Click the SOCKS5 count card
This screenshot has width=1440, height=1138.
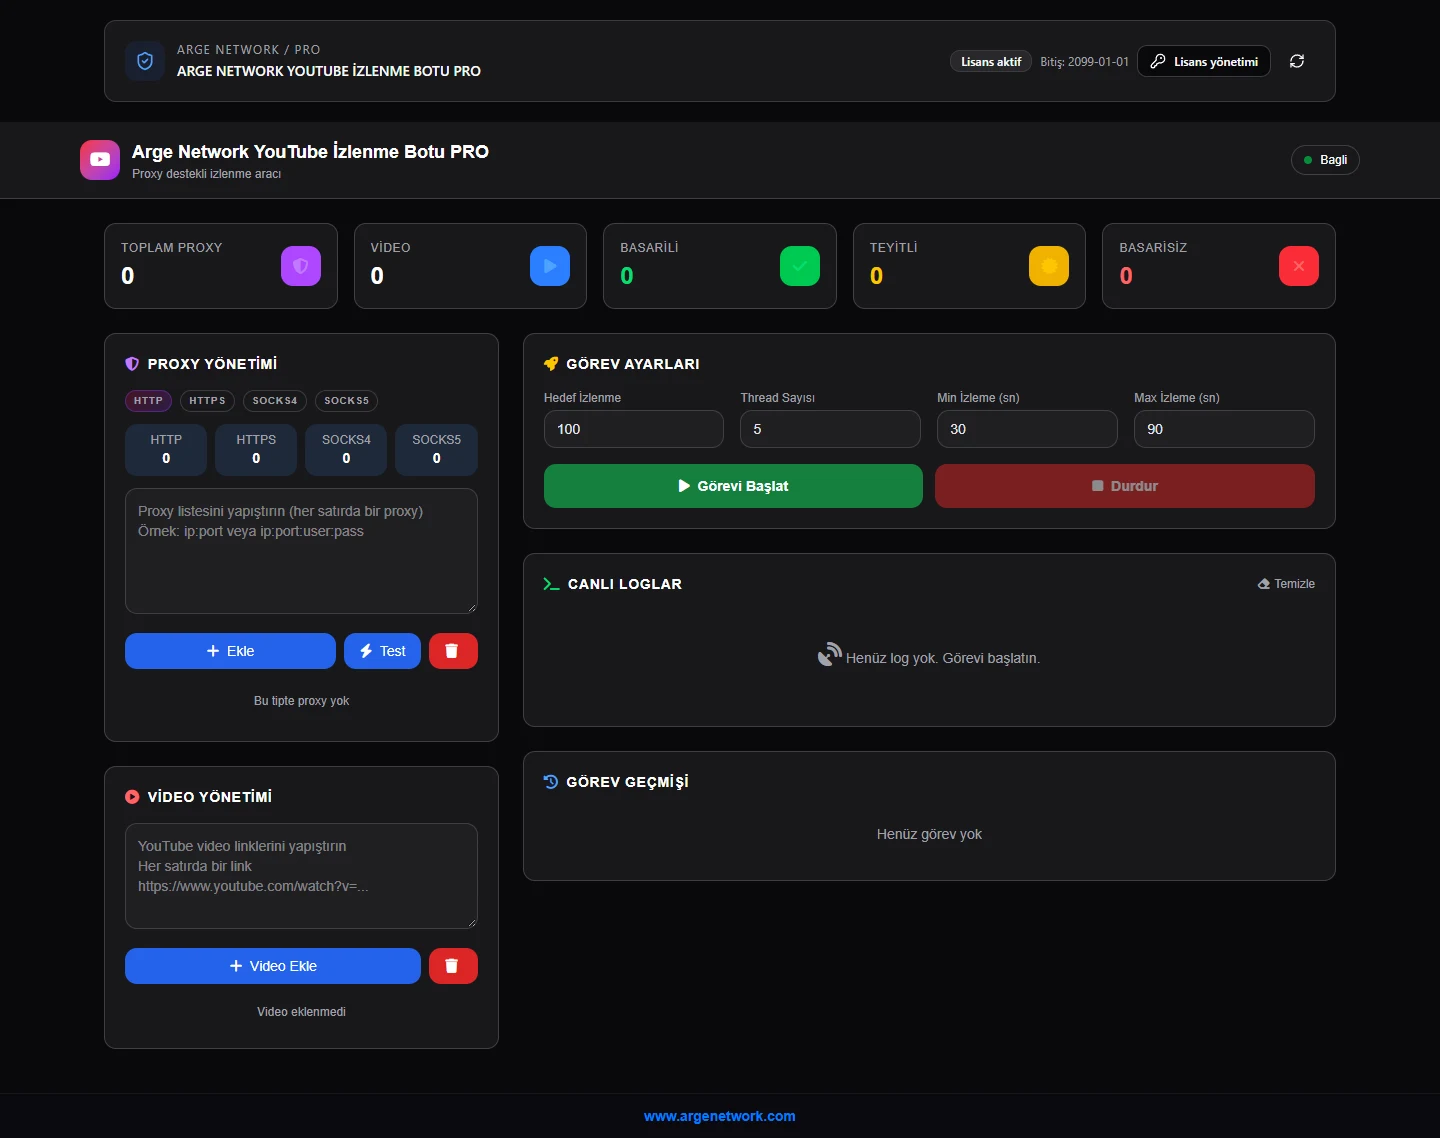[x=437, y=450]
